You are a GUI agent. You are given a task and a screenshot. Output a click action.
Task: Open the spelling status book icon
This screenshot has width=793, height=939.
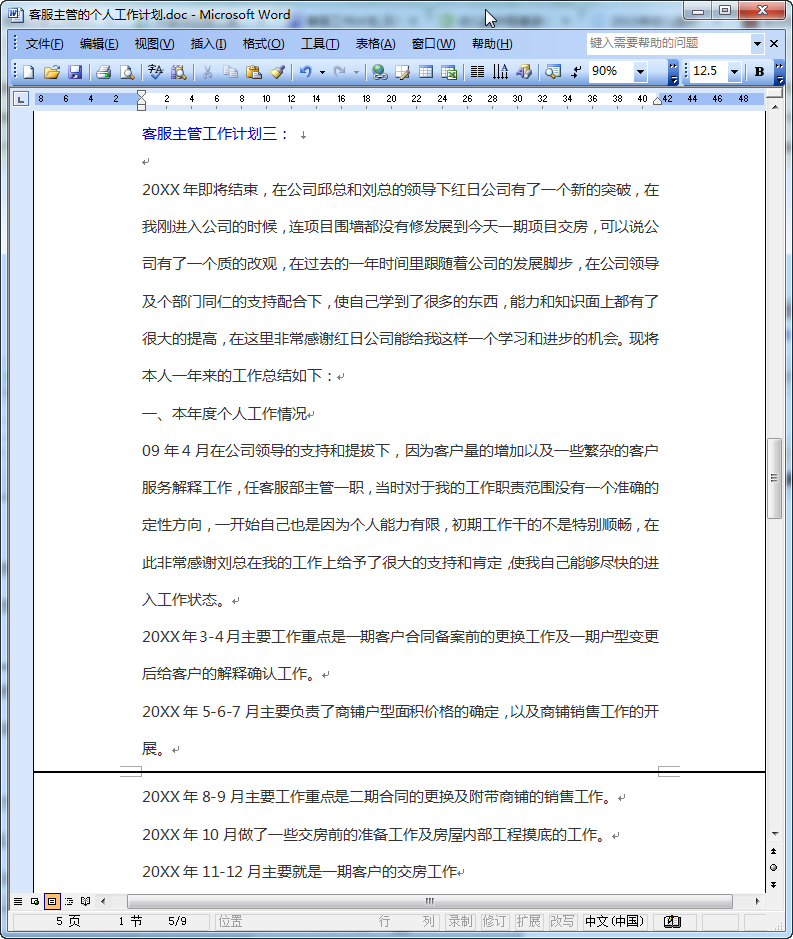coord(673,922)
